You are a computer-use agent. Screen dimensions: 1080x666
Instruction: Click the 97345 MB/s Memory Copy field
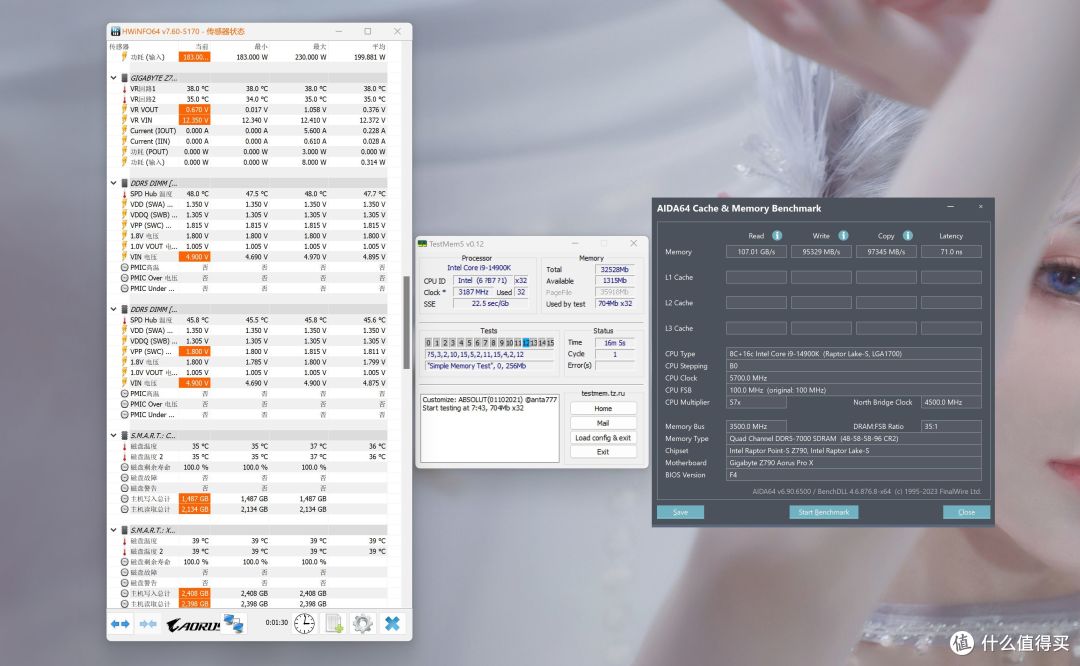[x=886, y=251]
